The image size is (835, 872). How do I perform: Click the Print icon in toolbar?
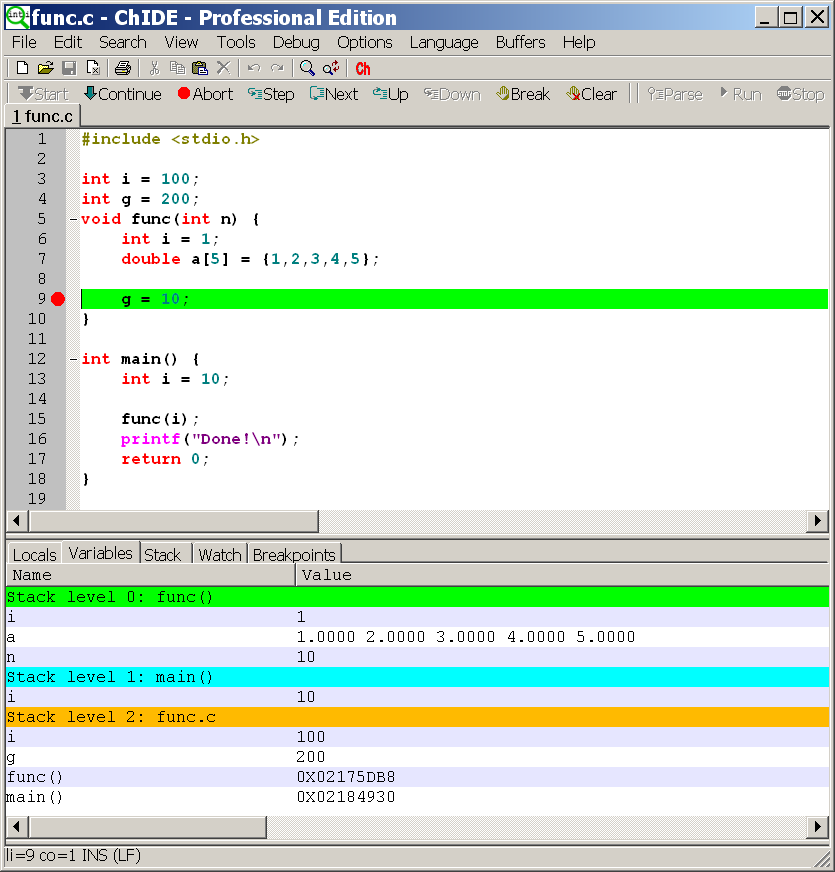point(122,68)
